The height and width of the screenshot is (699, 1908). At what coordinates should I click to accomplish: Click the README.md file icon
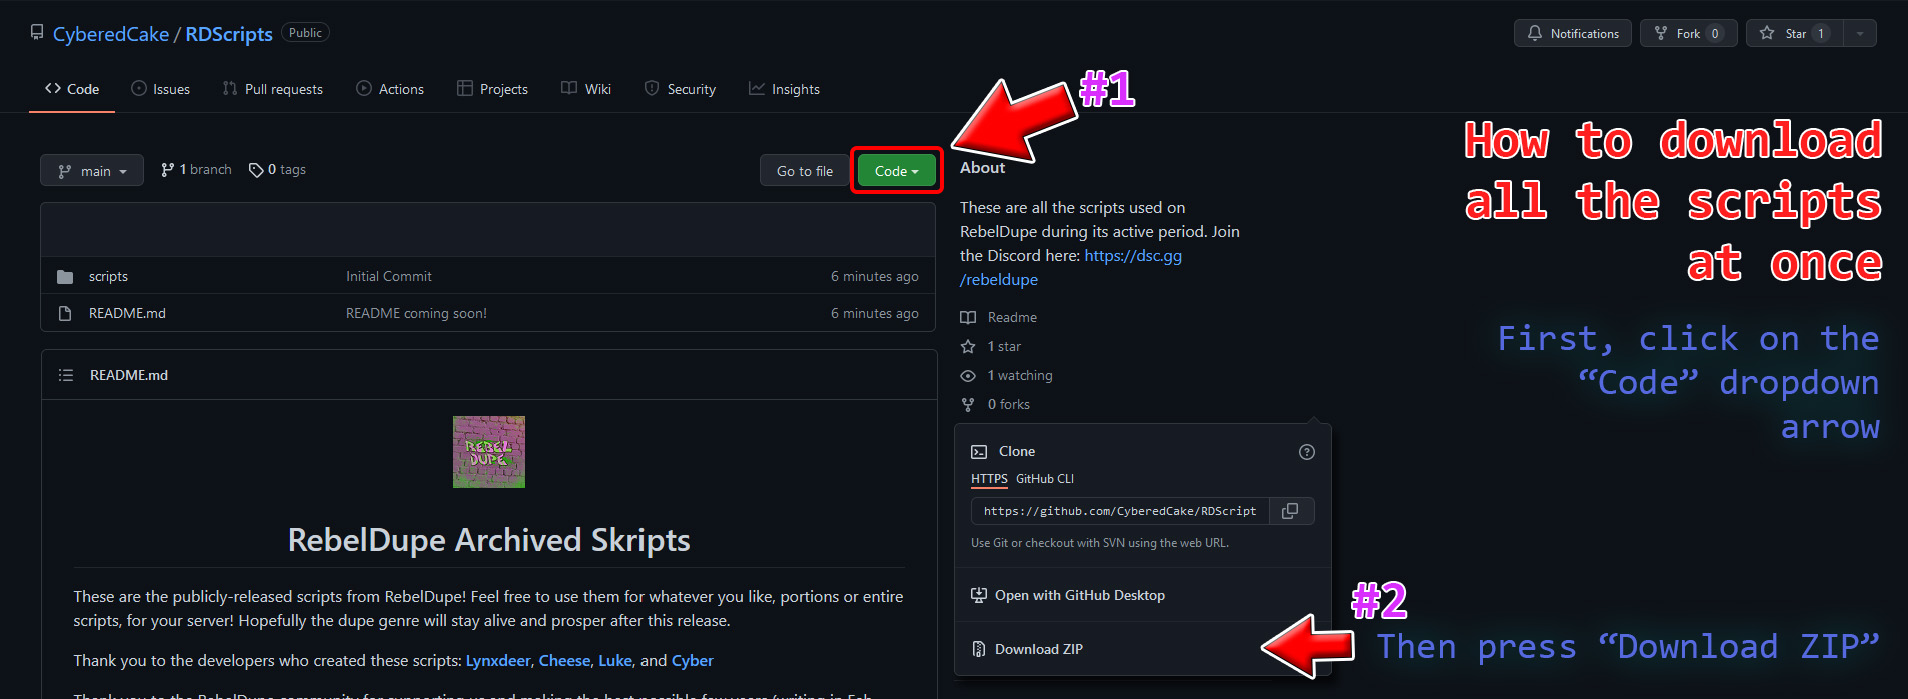(x=65, y=313)
